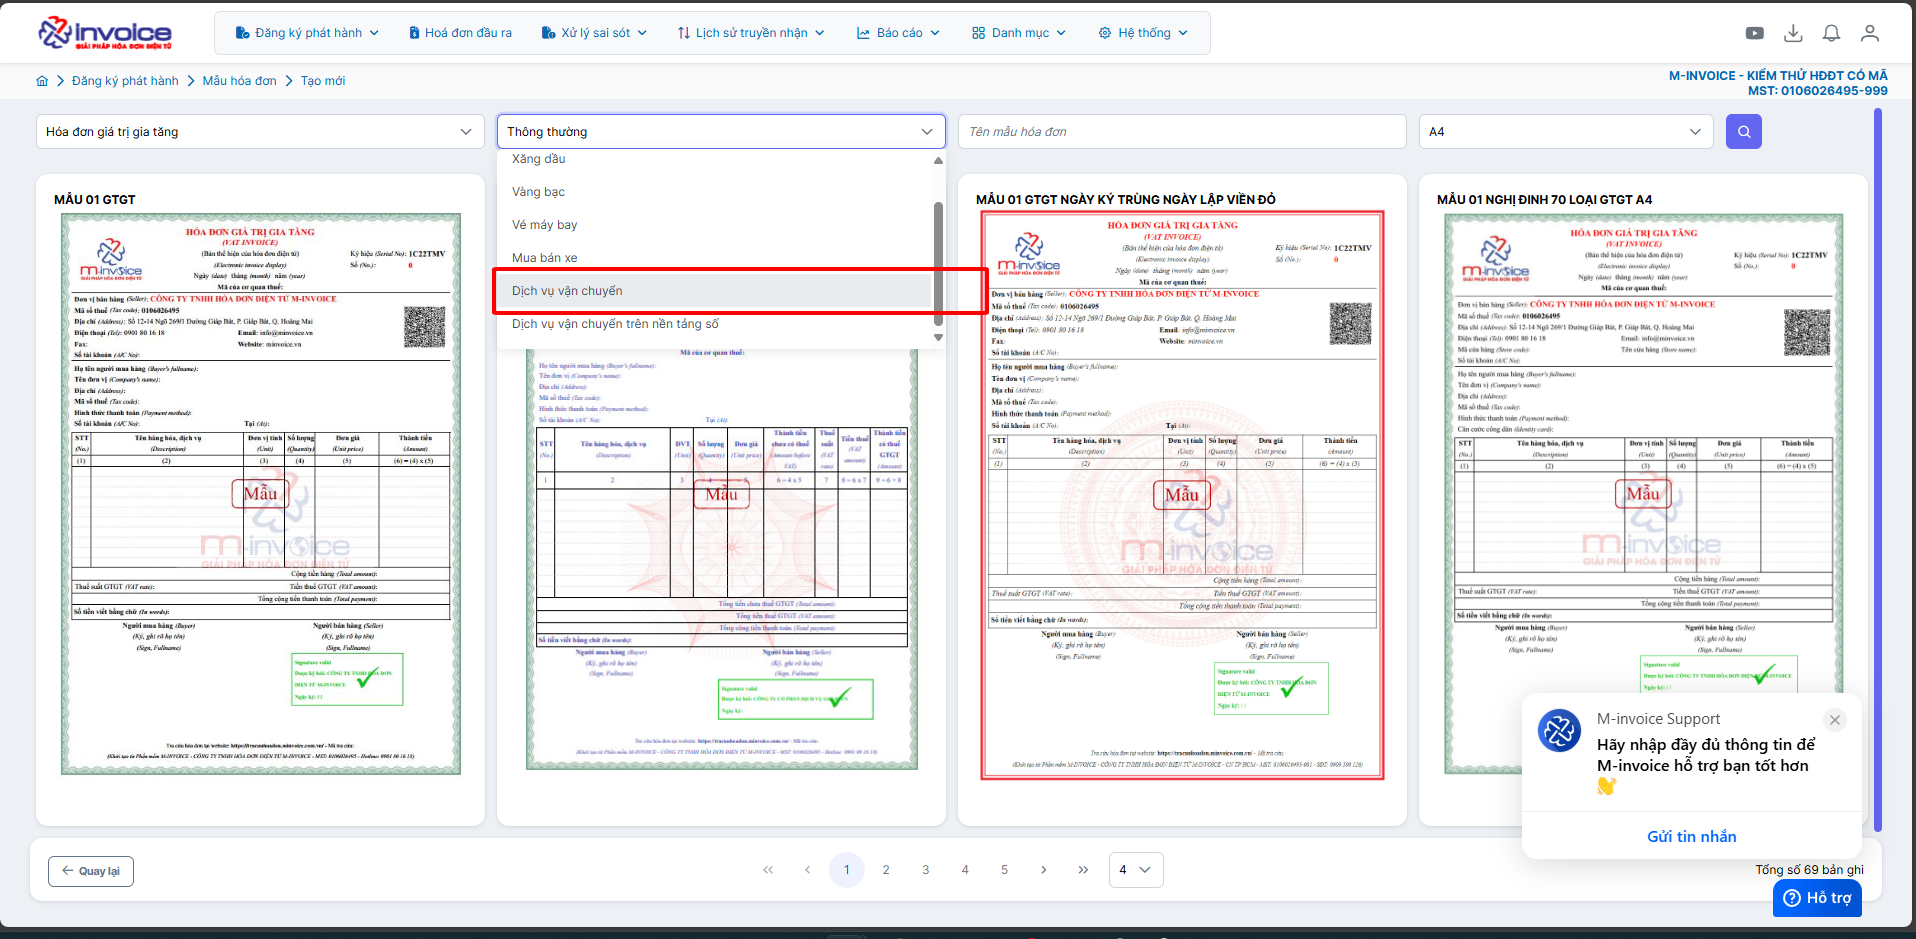Open the user account icon
Image resolution: width=1916 pixels, height=939 pixels.
[x=1869, y=33]
